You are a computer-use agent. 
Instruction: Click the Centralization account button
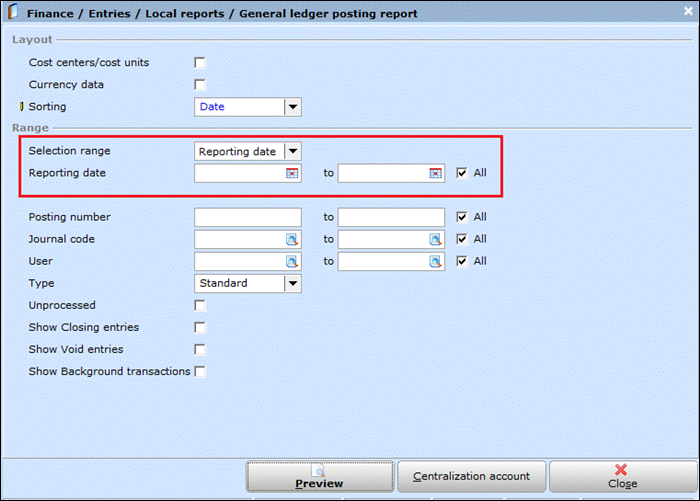pyautogui.click(x=471, y=477)
